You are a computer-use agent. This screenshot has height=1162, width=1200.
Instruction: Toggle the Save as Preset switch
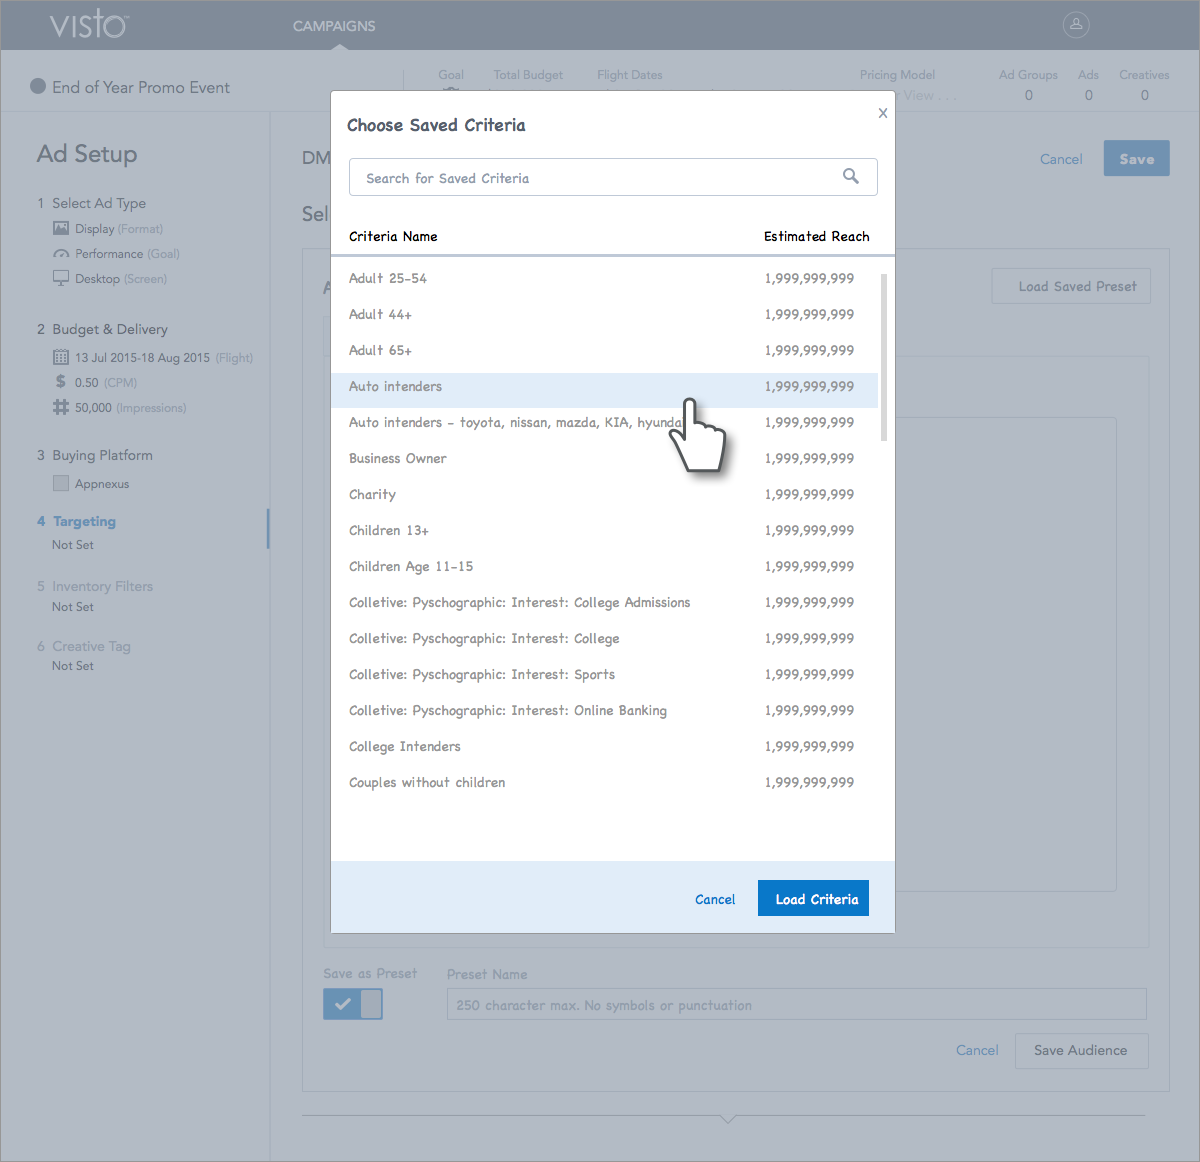pos(352,1003)
